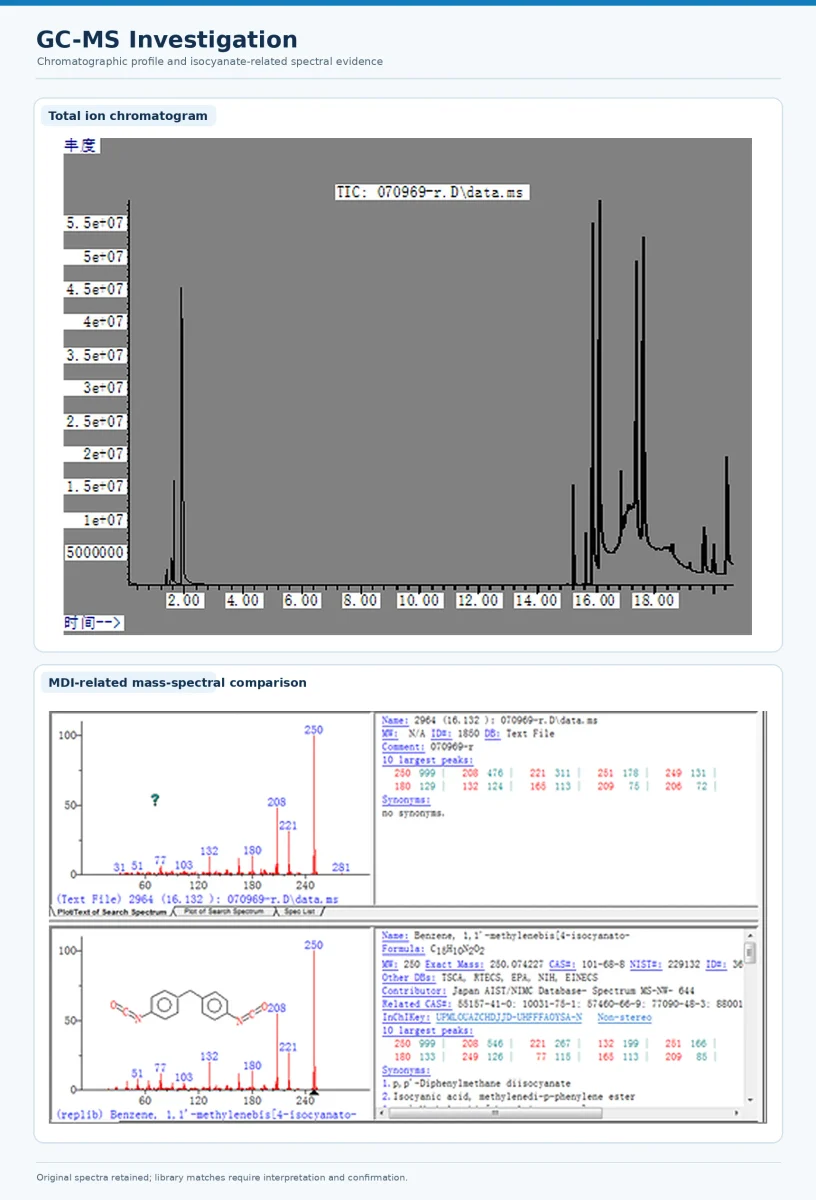Image resolution: width=816 pixels, height=1200 pixels.
Task: Click the 281 peak label in the search spectrum
Action: tap(341, 867)
